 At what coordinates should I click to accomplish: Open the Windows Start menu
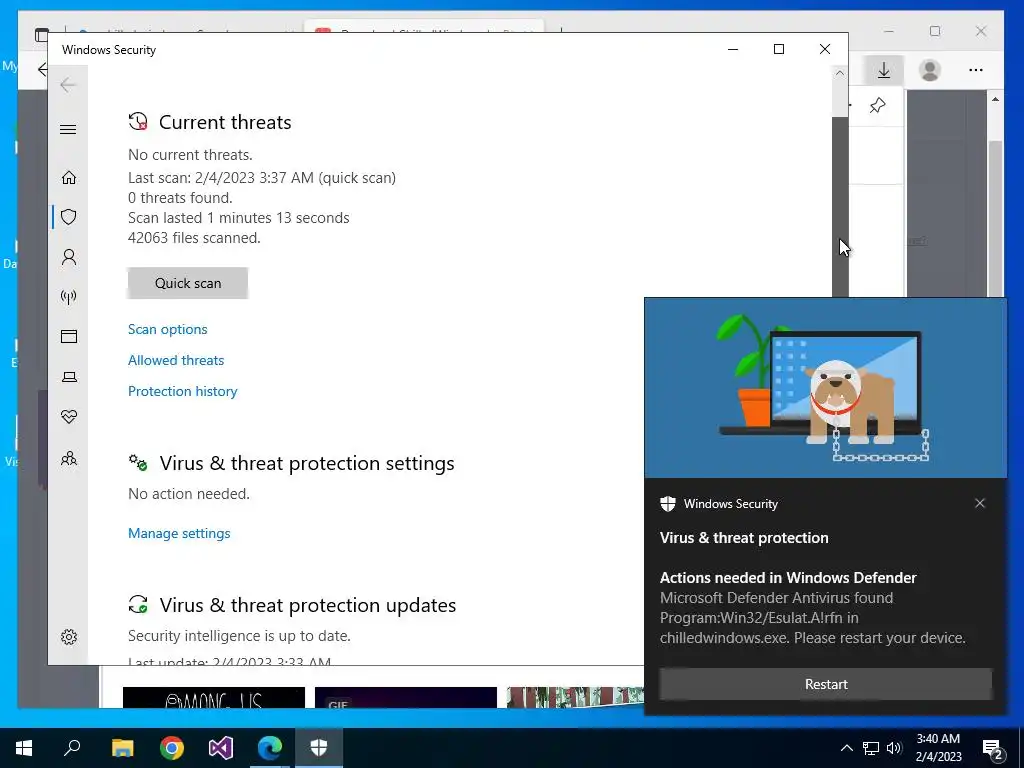pos(24,748)
